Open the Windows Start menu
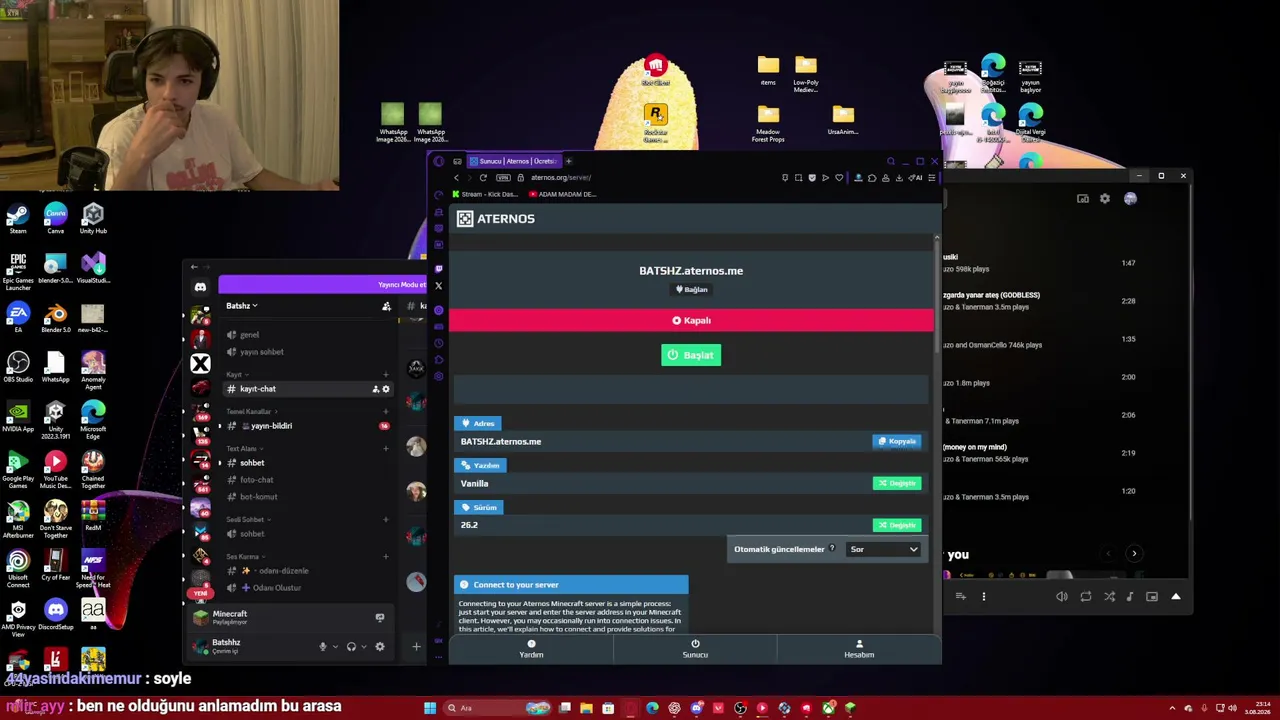 coord(430,708)
